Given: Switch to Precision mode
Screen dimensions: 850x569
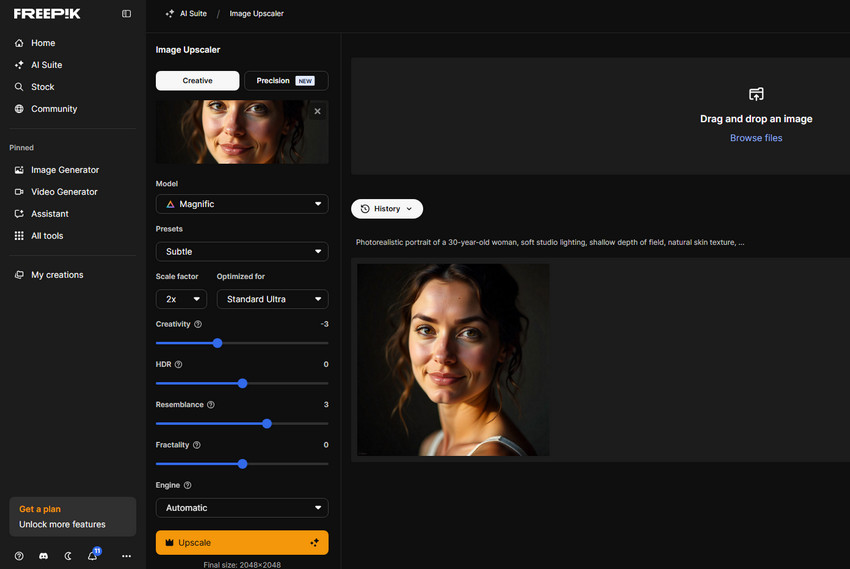Looking at the screenshot, I should (x=285, y=81).
